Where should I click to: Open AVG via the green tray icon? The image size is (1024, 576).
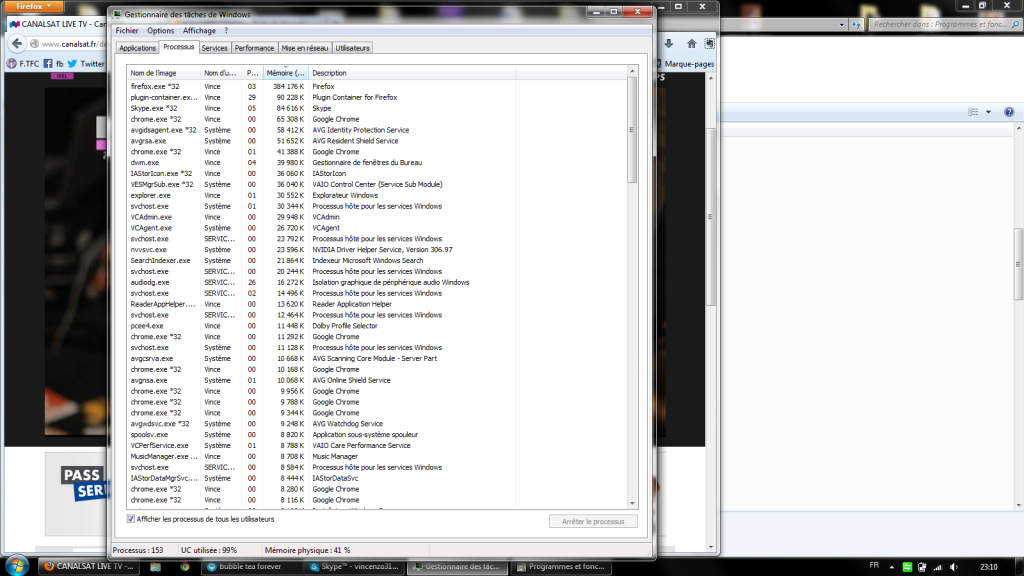(x=907, y=567)
